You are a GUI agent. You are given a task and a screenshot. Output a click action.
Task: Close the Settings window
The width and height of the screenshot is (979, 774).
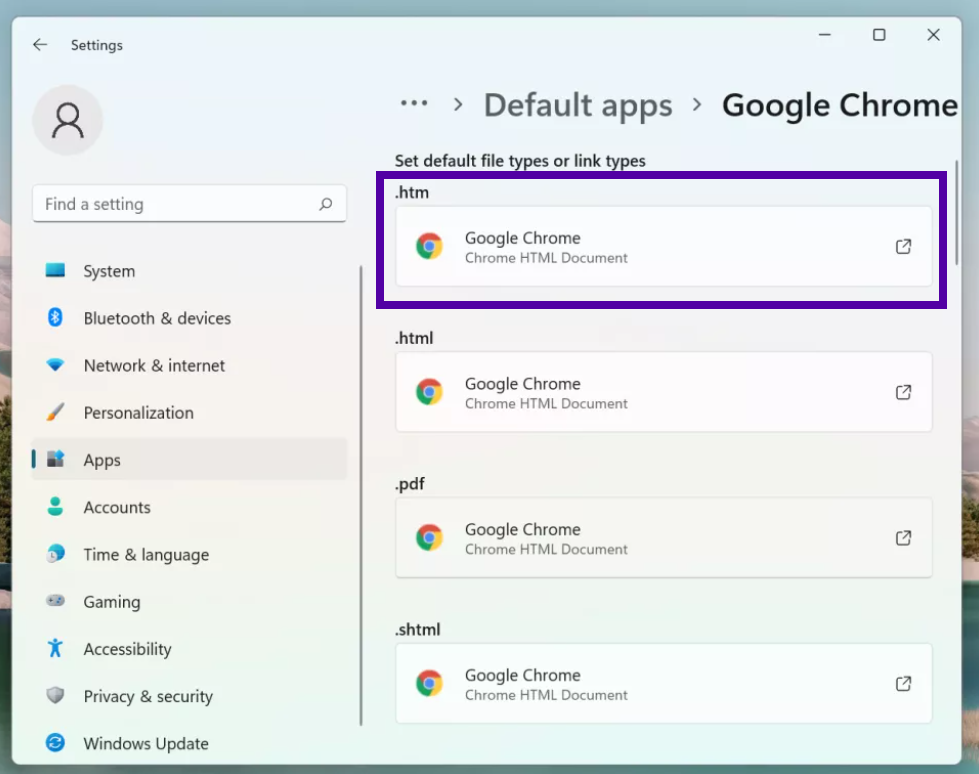coord(933,35)
